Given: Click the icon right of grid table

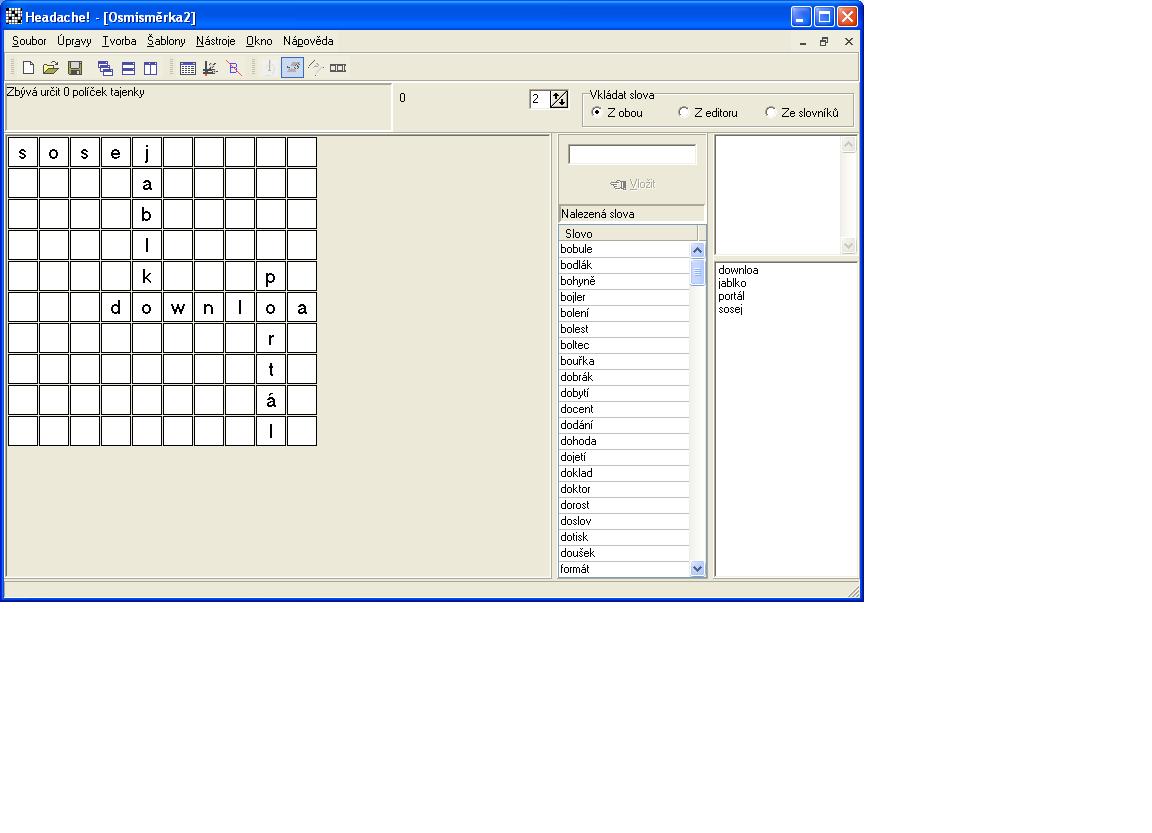Looking at the screenshot, I should (x=210, y=68).
